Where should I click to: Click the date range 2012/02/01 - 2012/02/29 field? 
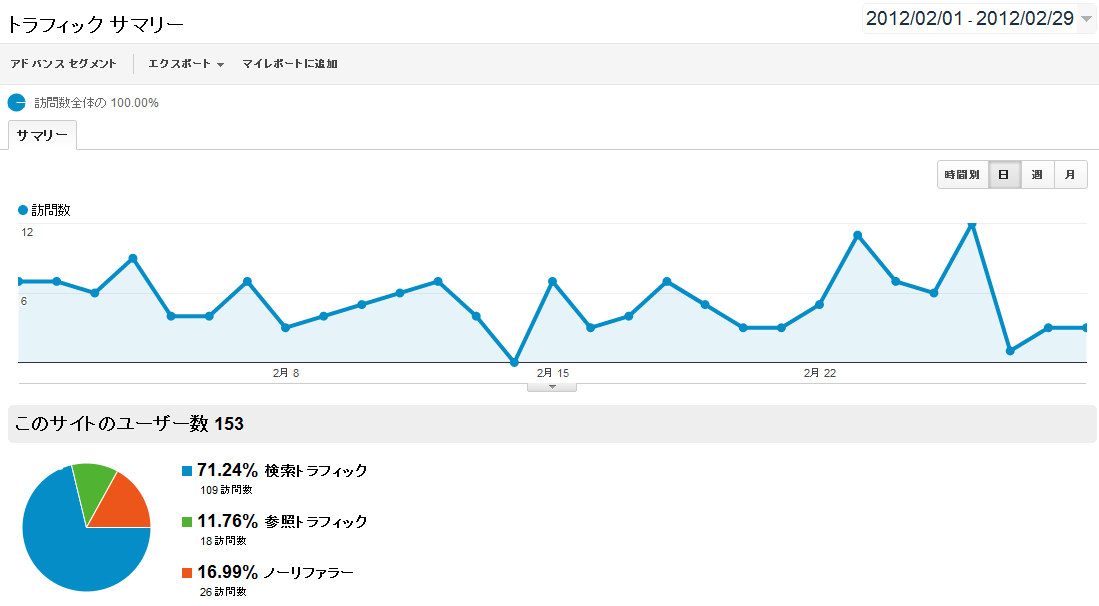[969, 19]
